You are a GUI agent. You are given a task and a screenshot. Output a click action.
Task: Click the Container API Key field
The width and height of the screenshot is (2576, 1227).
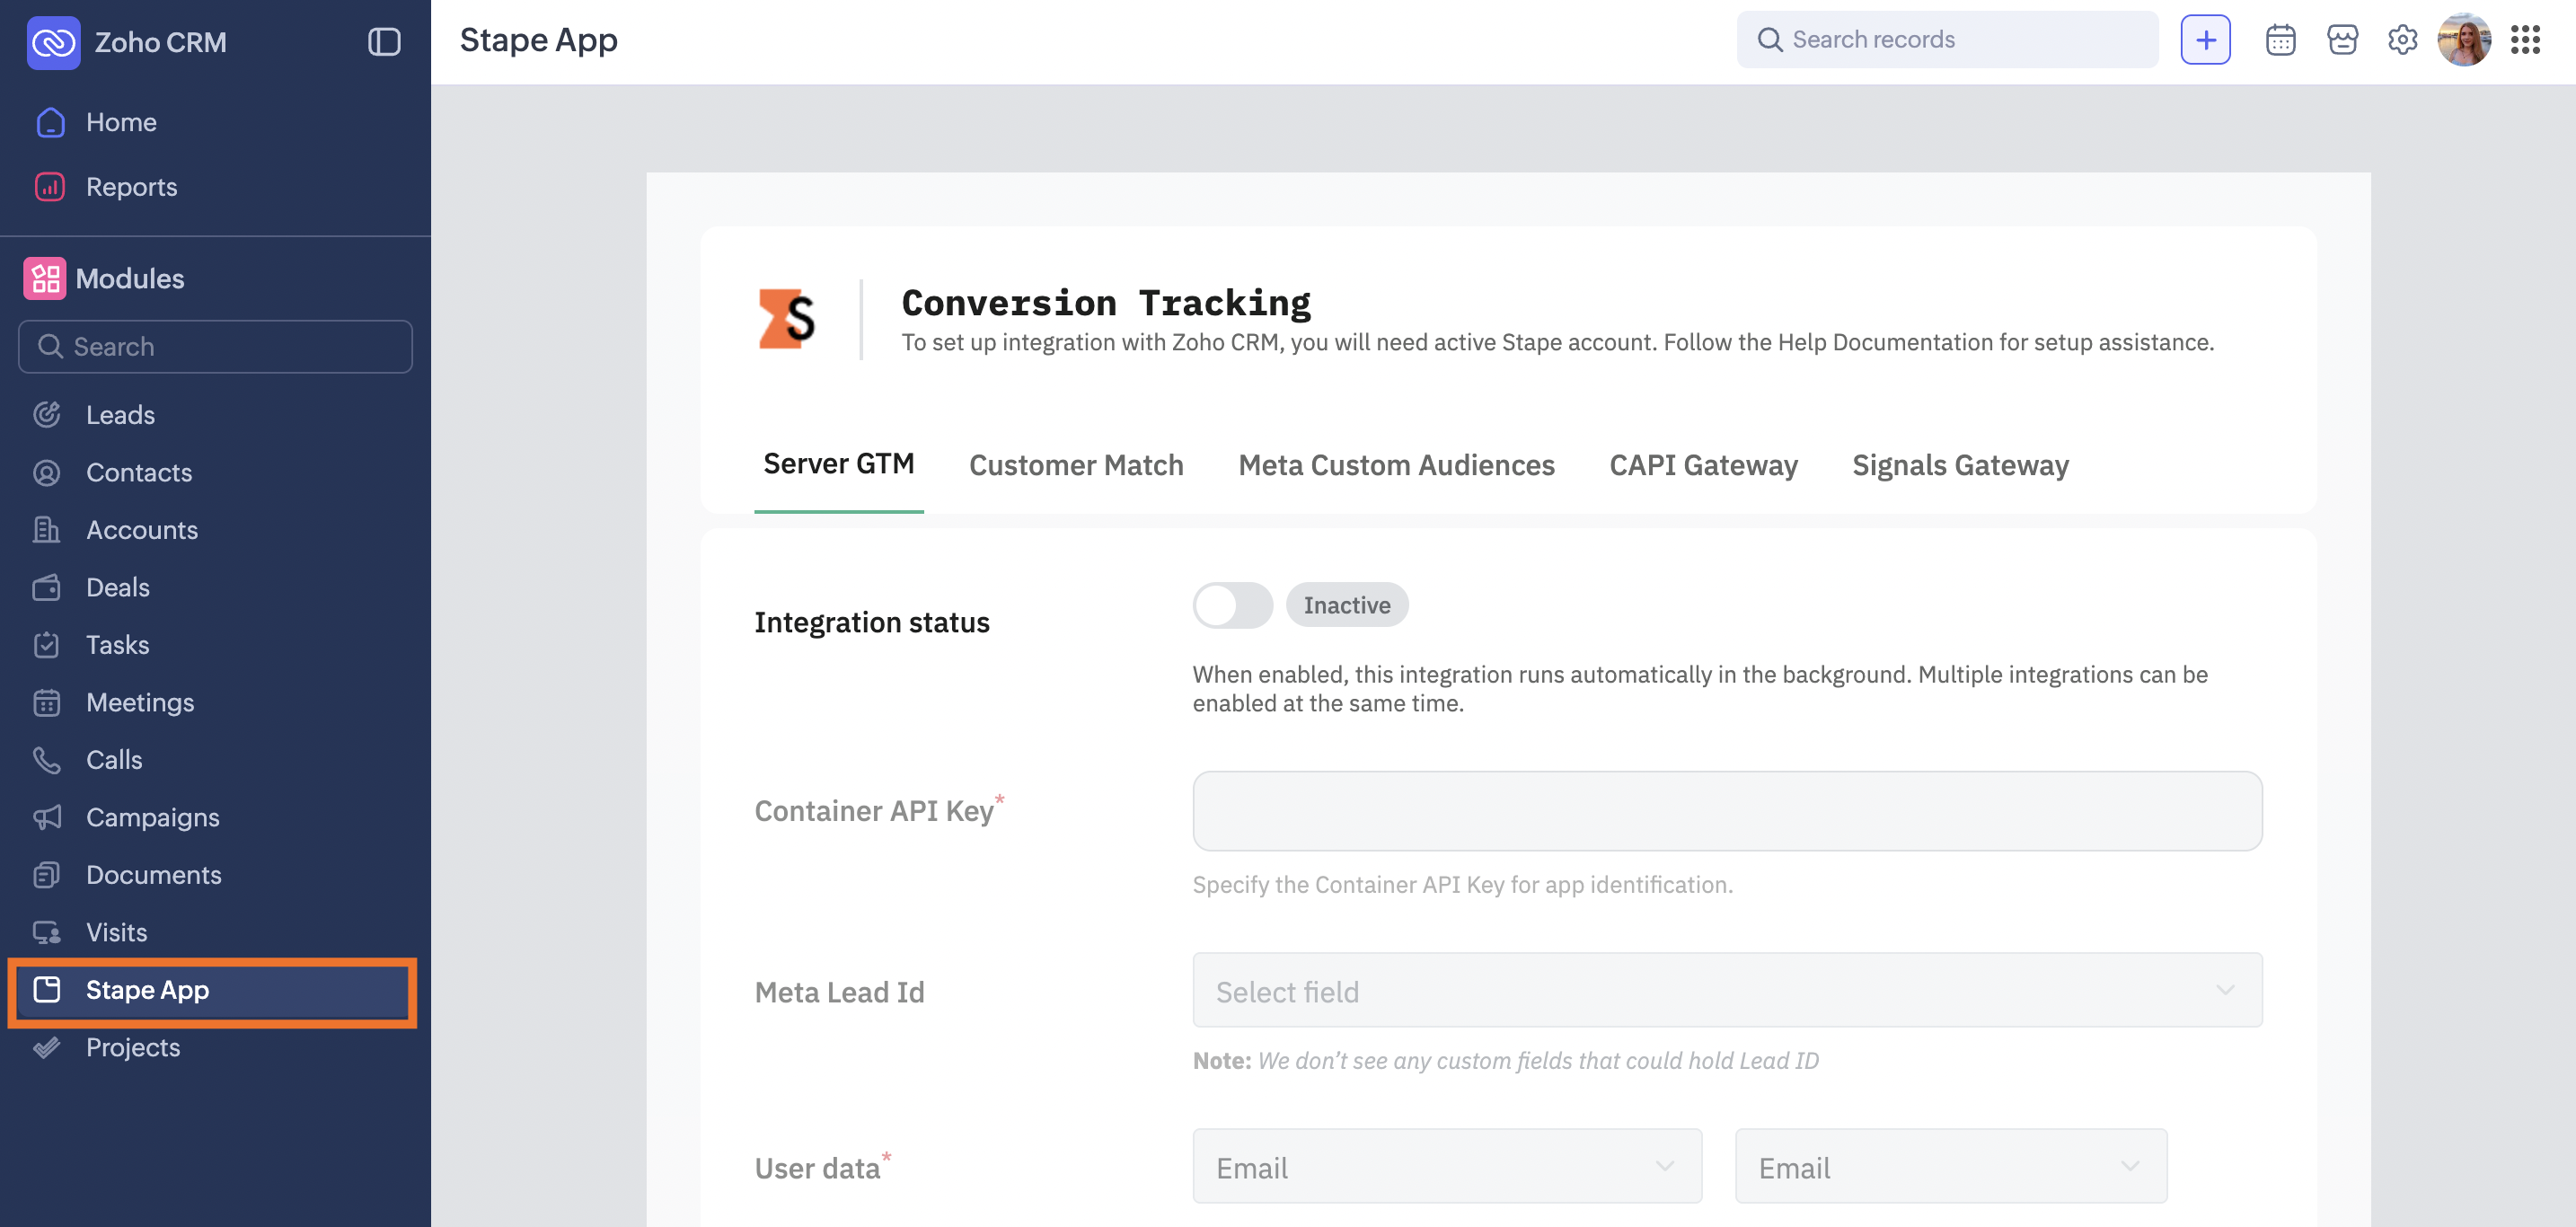pyautogui.click(x=1727, y=811)
